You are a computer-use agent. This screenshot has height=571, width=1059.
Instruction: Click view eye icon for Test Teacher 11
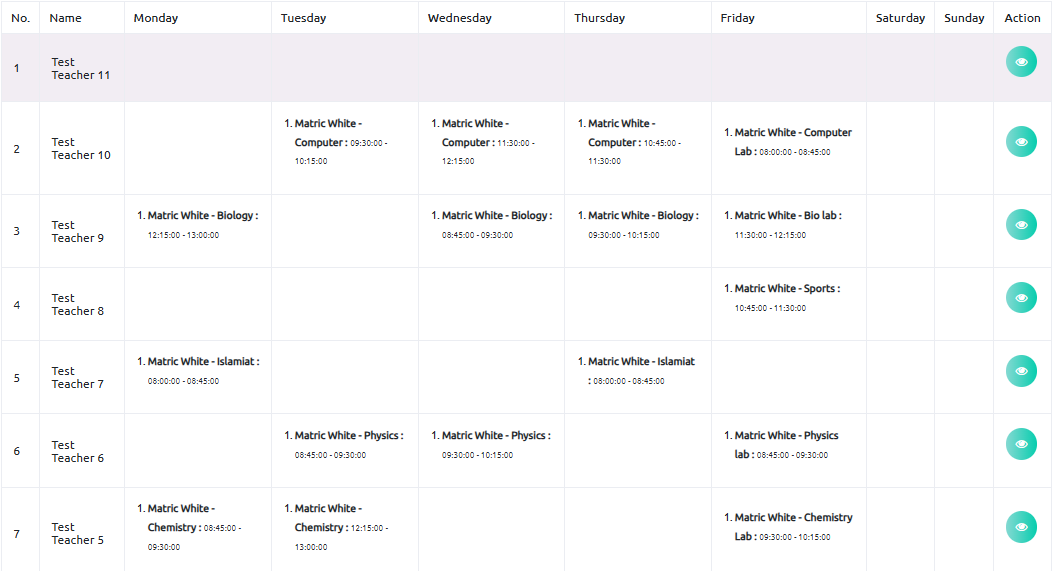[1021, 62]
